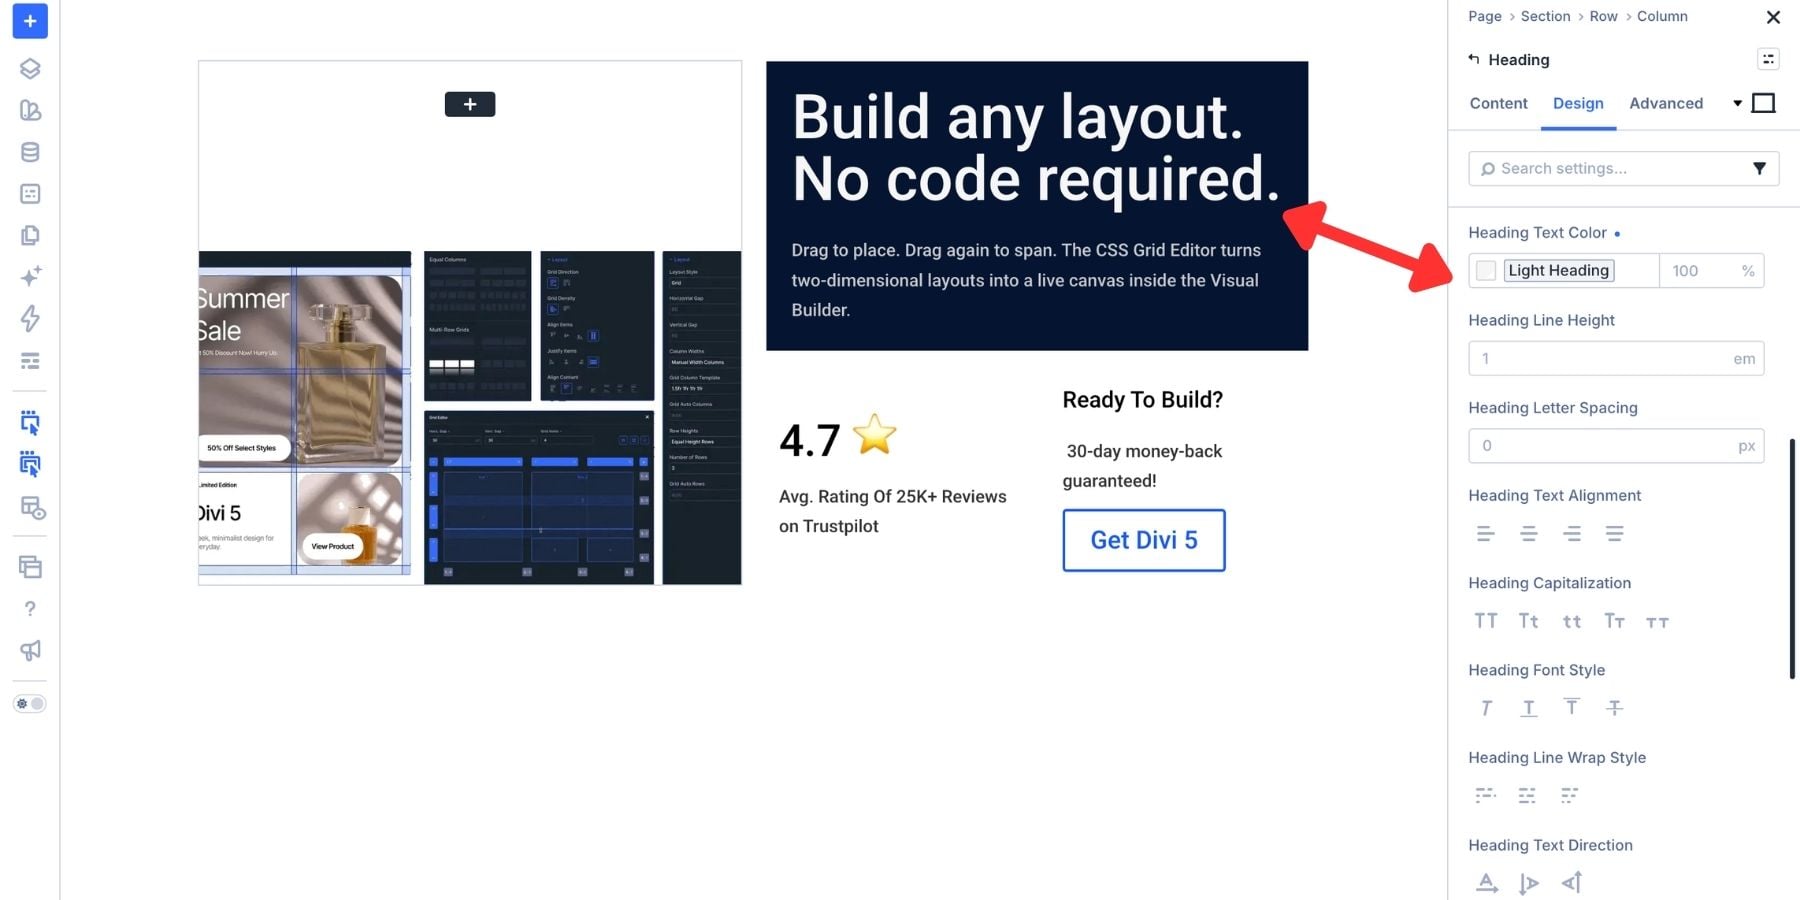The width and height of the screenshot is (1800, 900).
Task: Click the Light Heading color variable tag
Action: tap(1558, 270)
